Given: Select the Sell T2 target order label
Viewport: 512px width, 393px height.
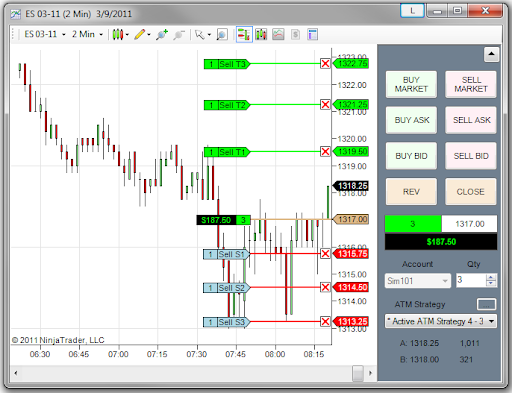Looking at the screenshot, I should [x=227, y=105].
